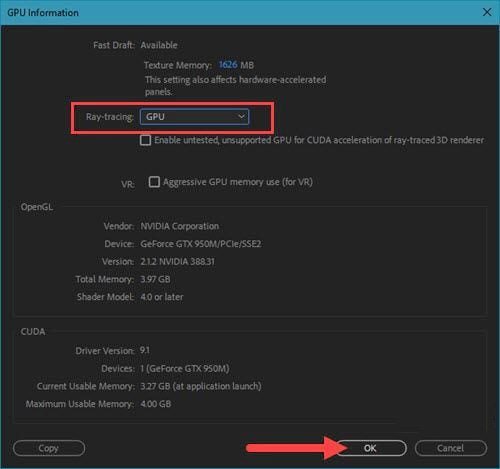Click the 2.1.2 NVIDIA 388.31 version text
The image size is (500, 469).
coord(178,262)
